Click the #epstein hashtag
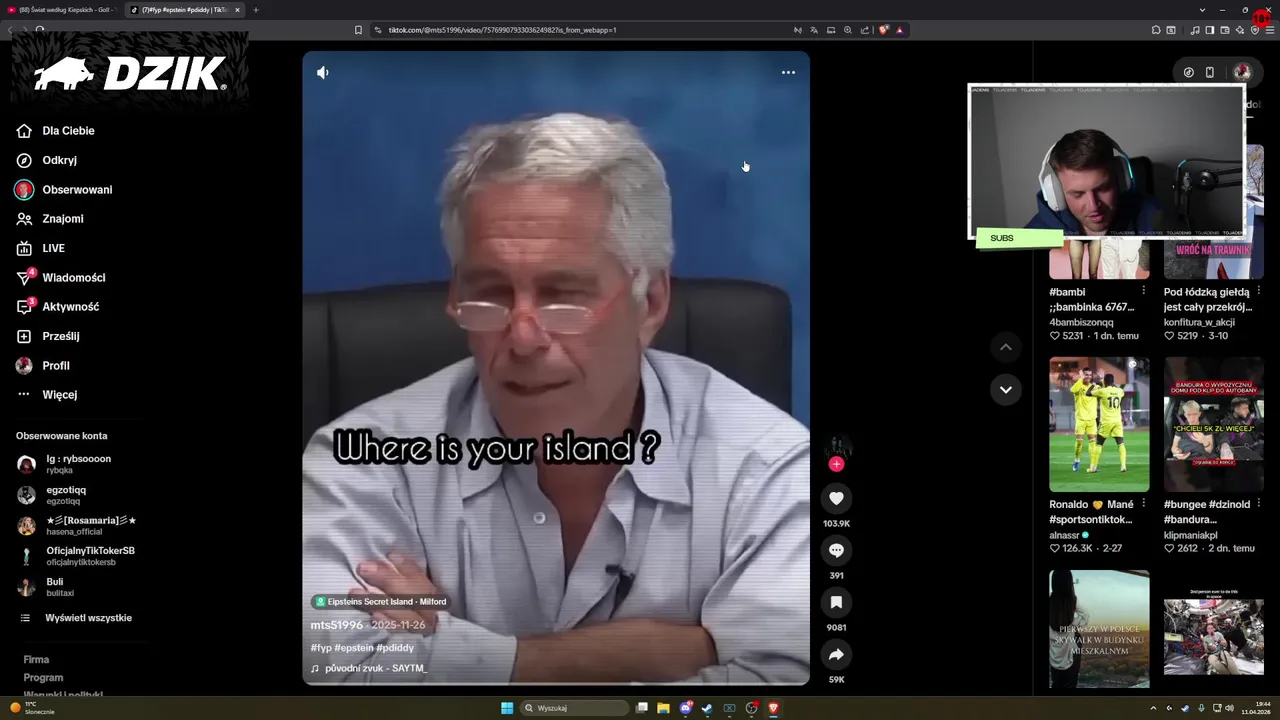1280x720 pixels. 354,648
